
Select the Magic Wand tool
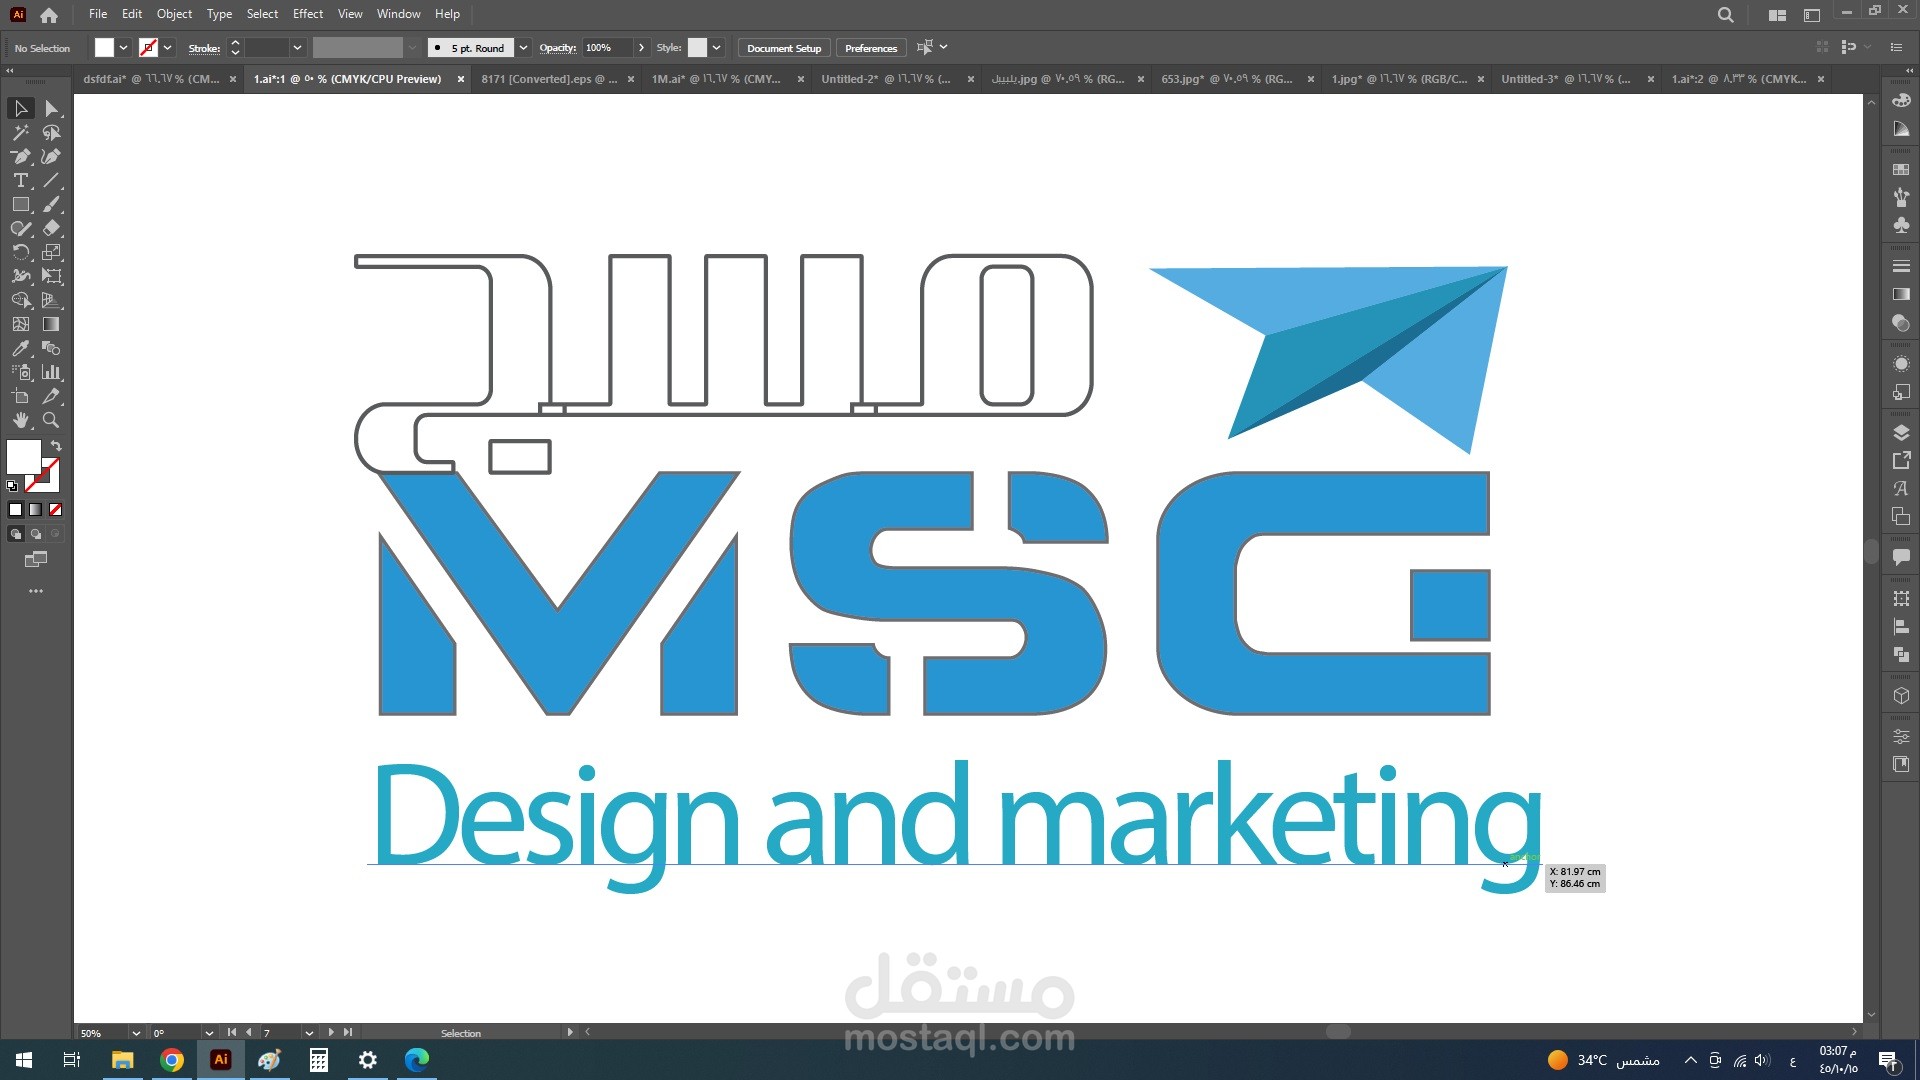click(x=20, y=132)
